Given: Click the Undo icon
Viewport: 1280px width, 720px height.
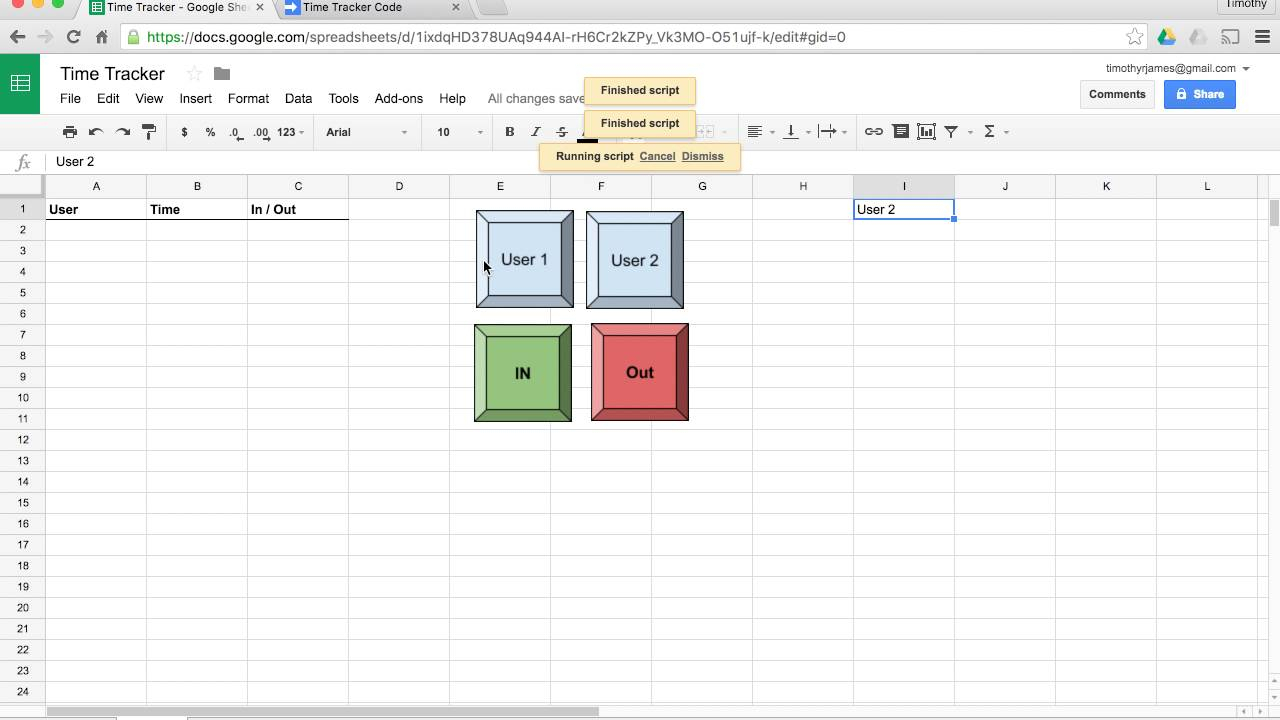Looking at the screenshot, I should (x=94, y=131).
